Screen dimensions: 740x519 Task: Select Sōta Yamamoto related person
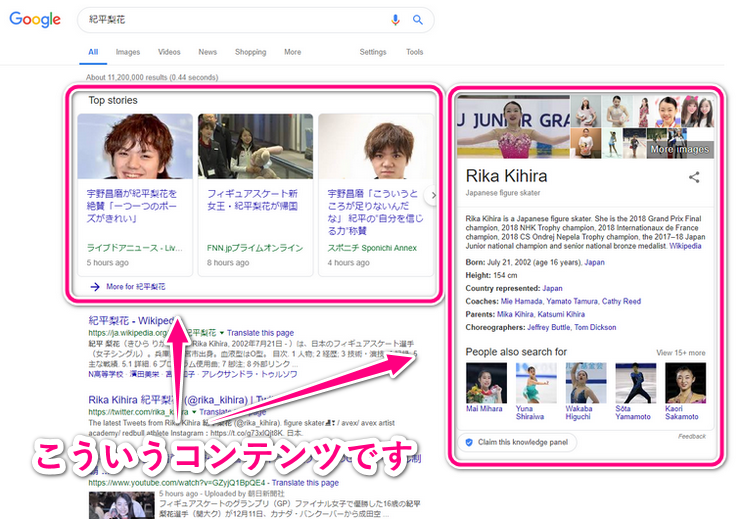pyautogui.click(x=636, y=391)
